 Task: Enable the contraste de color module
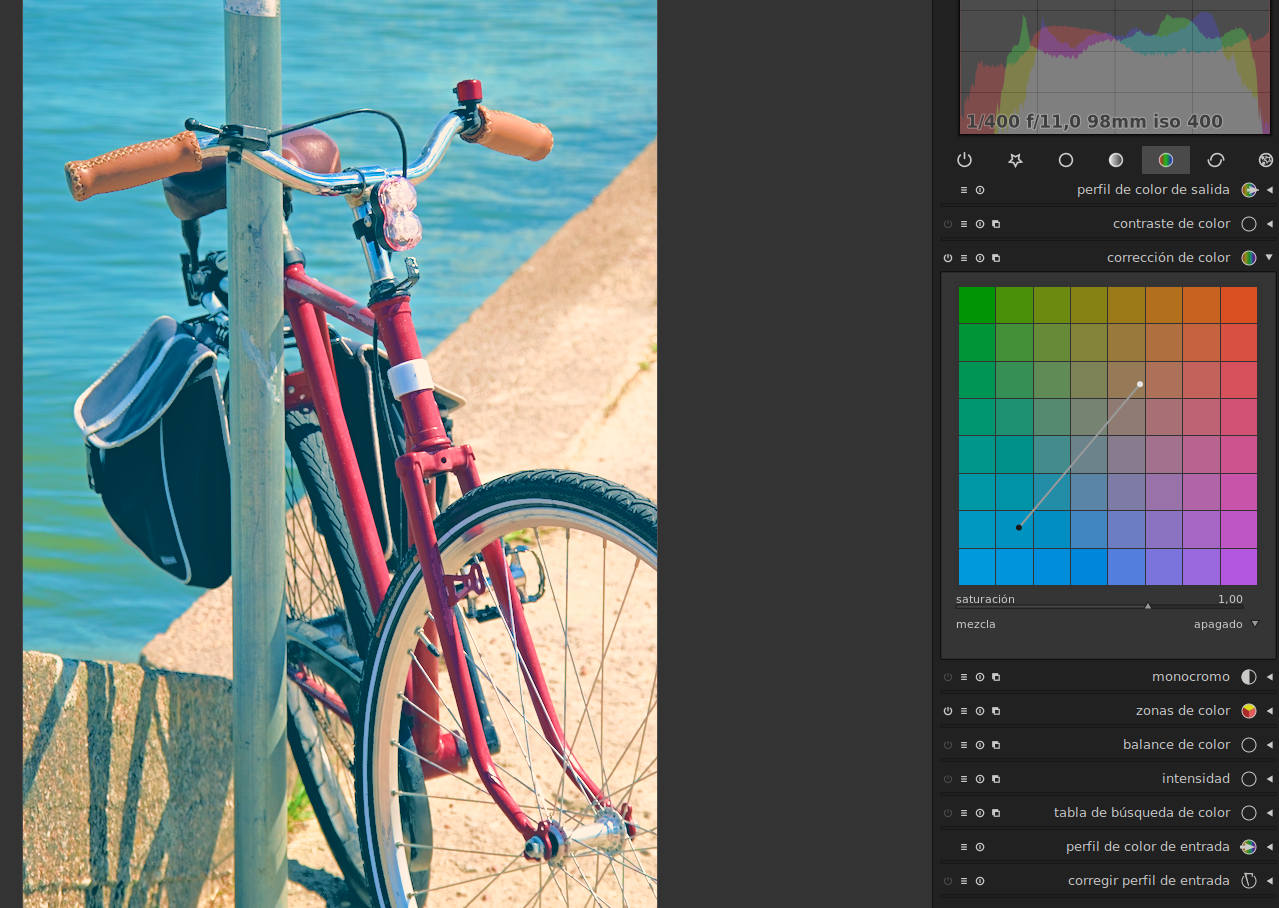[948, 224]
